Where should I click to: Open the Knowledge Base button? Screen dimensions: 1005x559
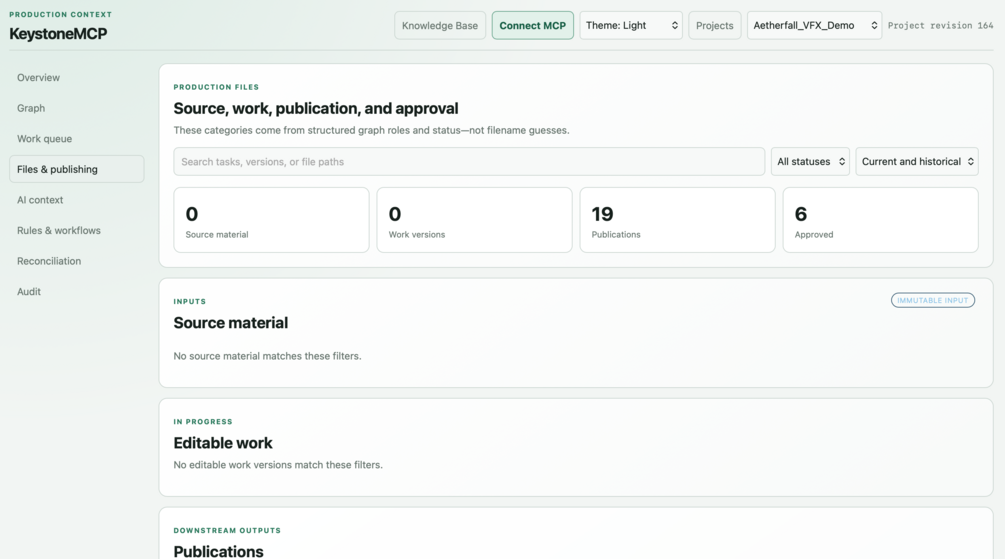pyautogui.click(x=440, y=26)
